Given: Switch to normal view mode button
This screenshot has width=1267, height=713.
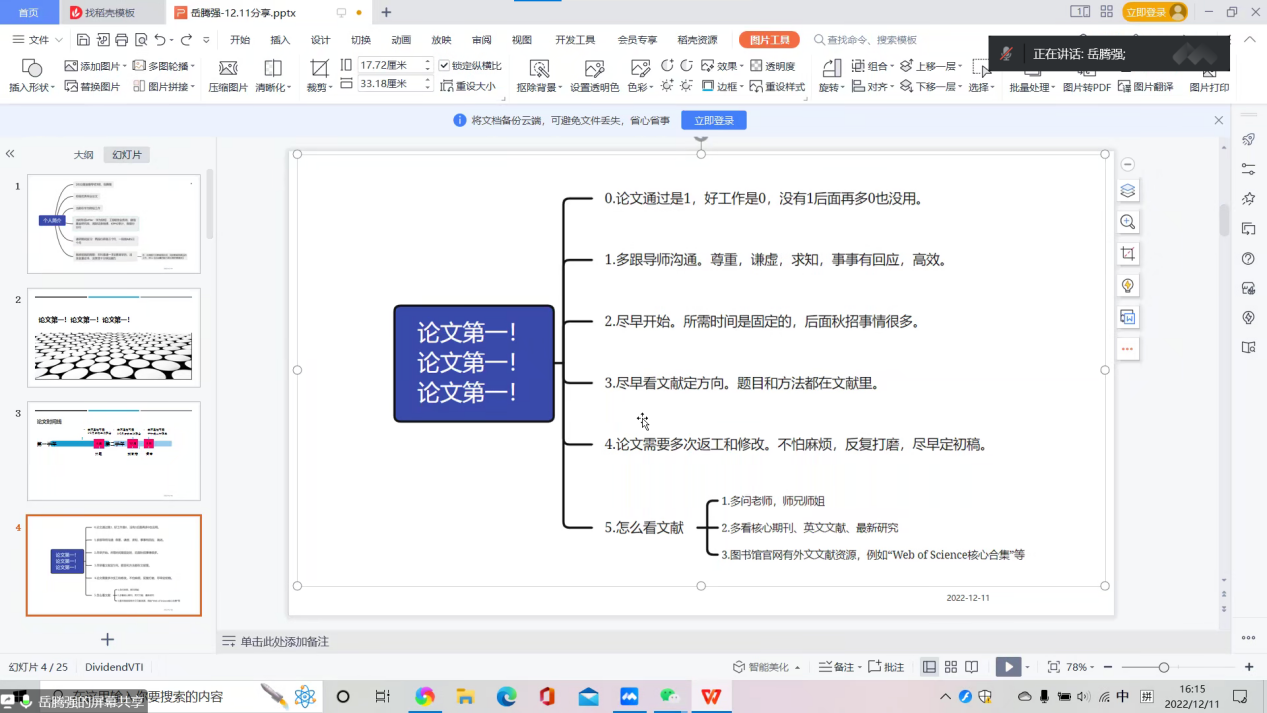Looking at the screenshot, I should click(929, 667).
